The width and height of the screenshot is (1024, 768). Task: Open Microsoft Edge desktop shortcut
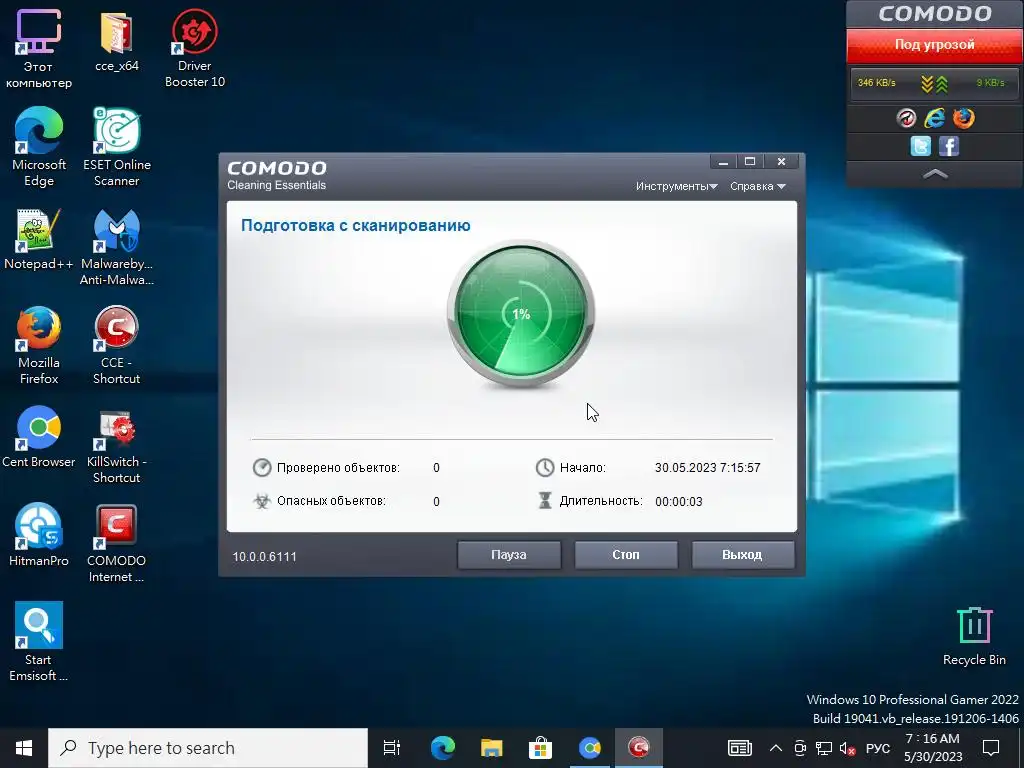(39, 147)
